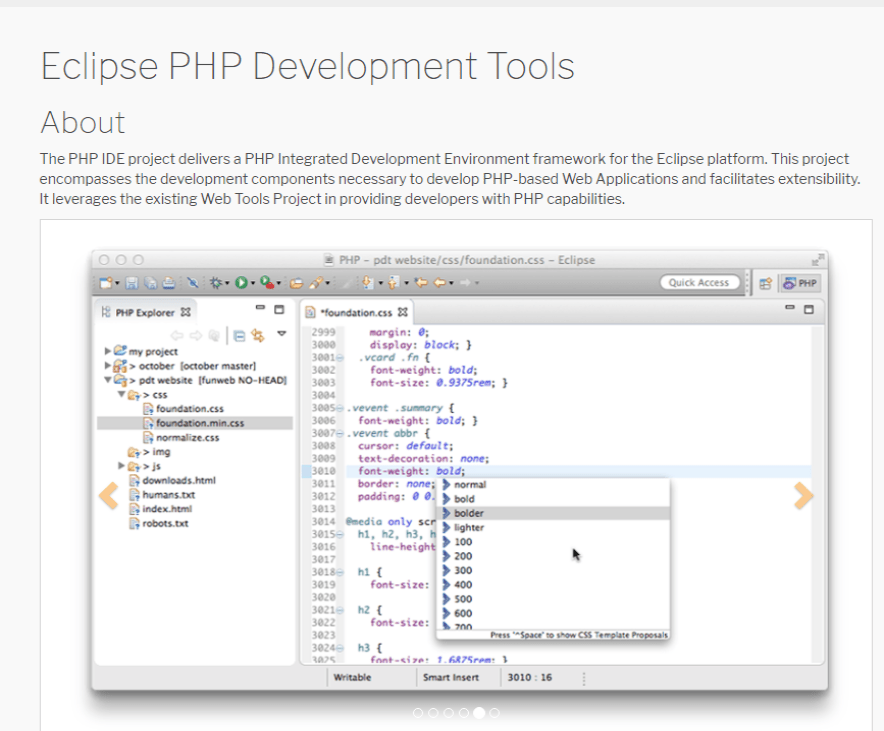Click the Save All toolbar icon
Image resolution: width=884 pixels, height=731 pixels.
pos(151,283)
